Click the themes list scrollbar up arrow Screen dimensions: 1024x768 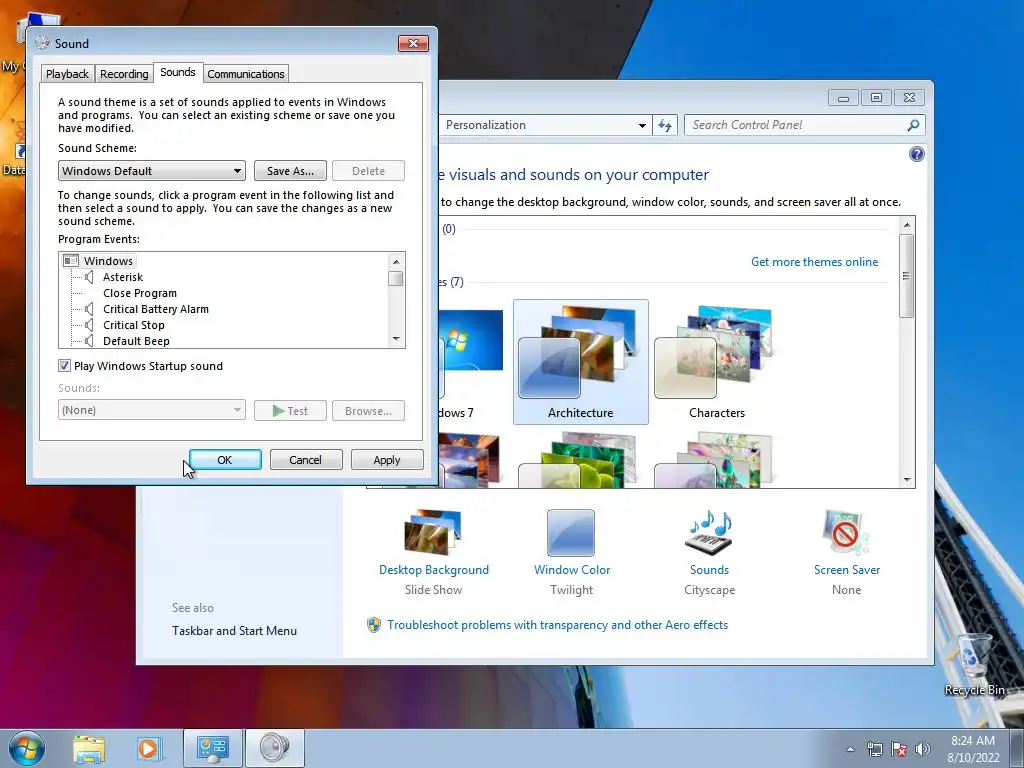coord(906,225)
